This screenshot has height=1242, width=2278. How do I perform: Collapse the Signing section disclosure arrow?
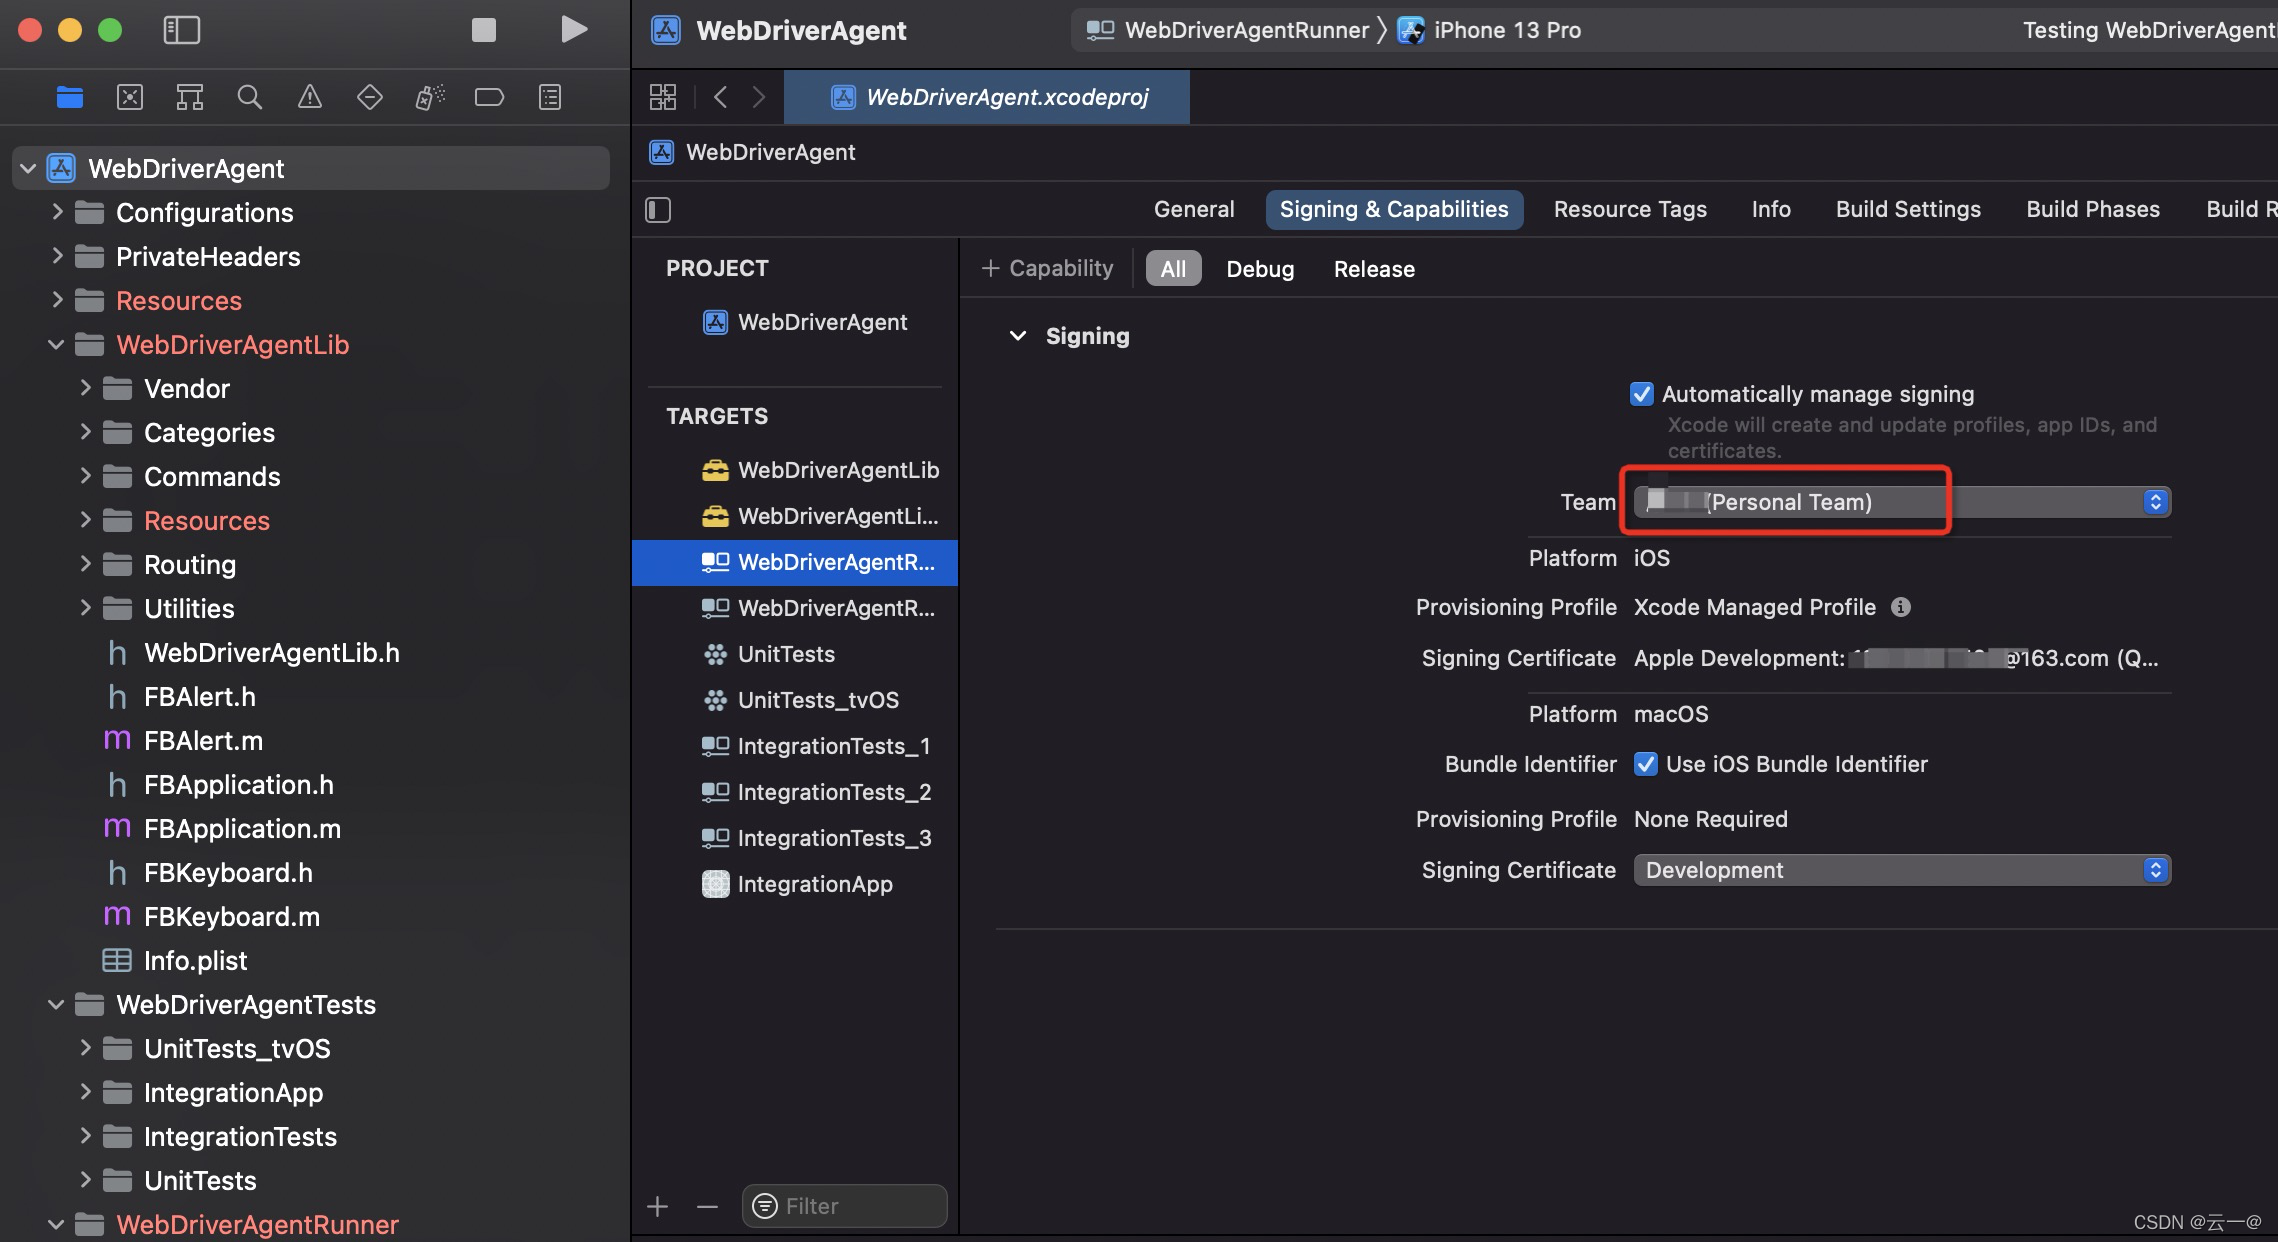pyautogui.click(x=1018, y=336)
